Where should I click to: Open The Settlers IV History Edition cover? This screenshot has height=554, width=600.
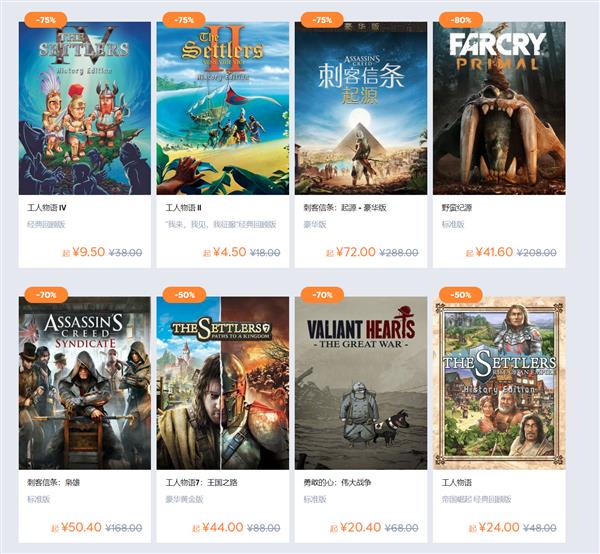85,108
